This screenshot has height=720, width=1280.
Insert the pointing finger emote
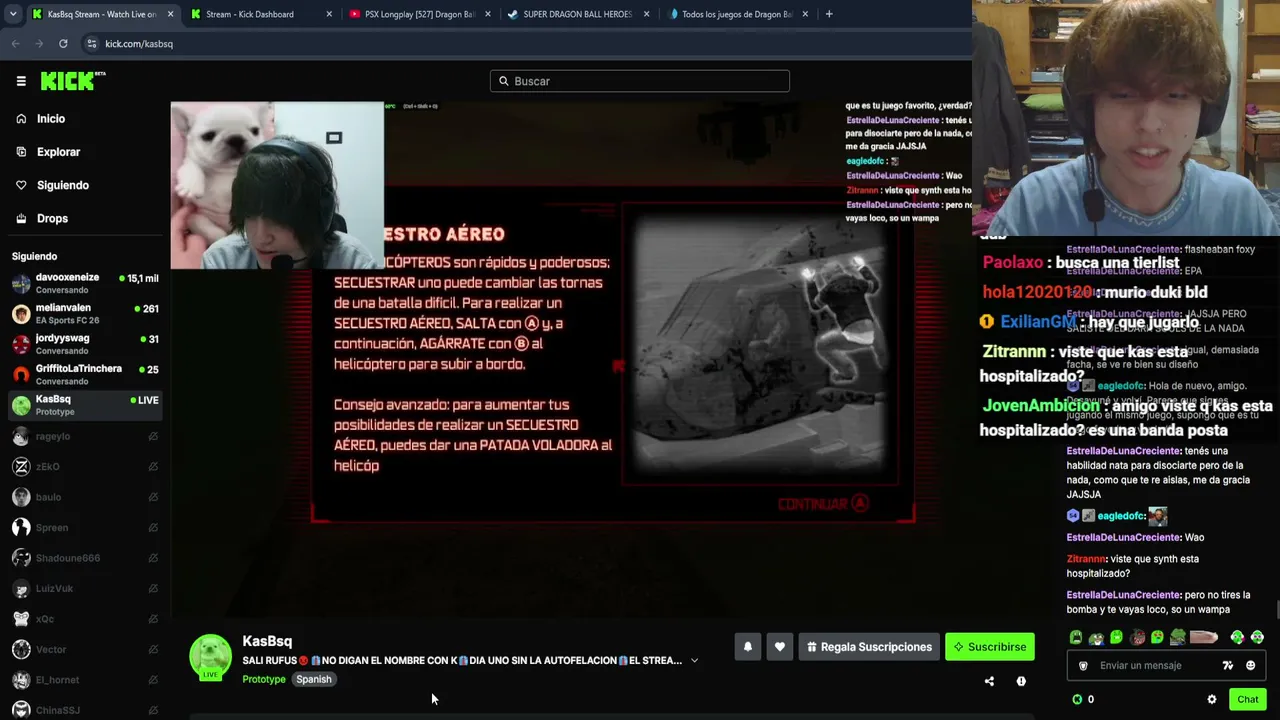click(1204, 637)
